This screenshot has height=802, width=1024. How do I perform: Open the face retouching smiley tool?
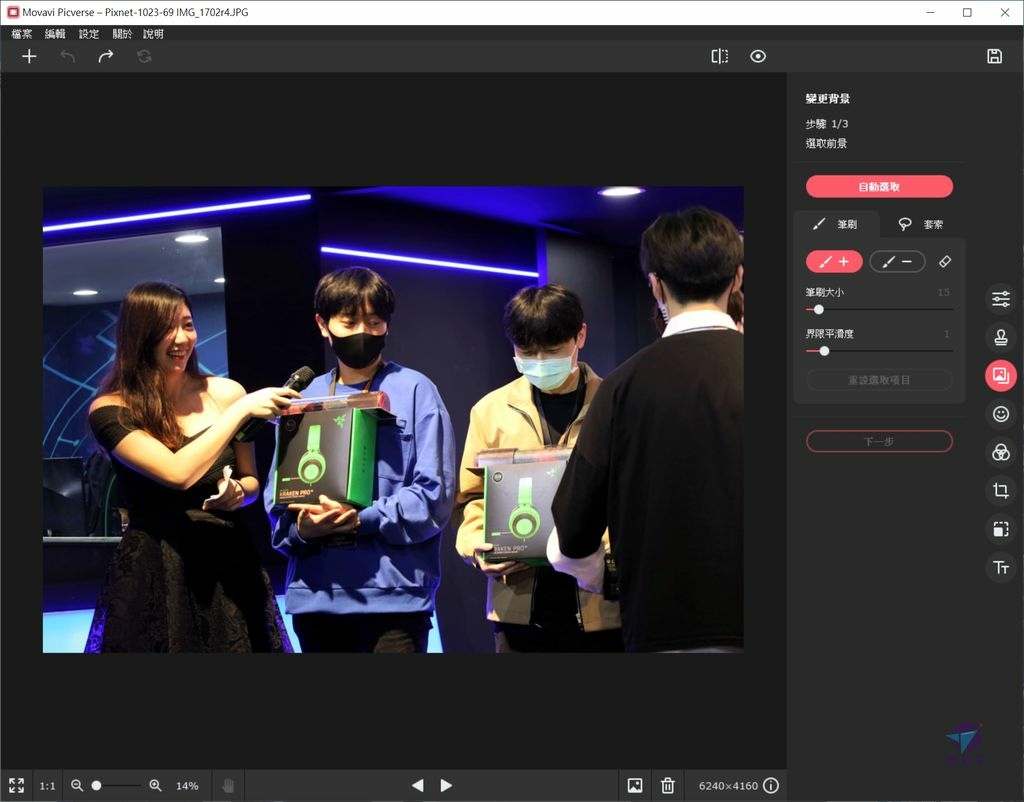1000,414
